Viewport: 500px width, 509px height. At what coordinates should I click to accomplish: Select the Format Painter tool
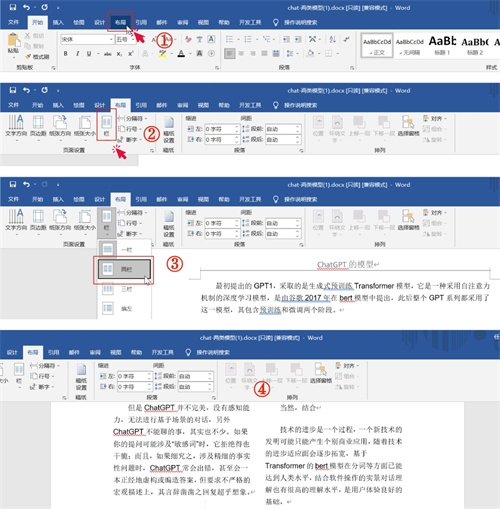pos(37,57)
